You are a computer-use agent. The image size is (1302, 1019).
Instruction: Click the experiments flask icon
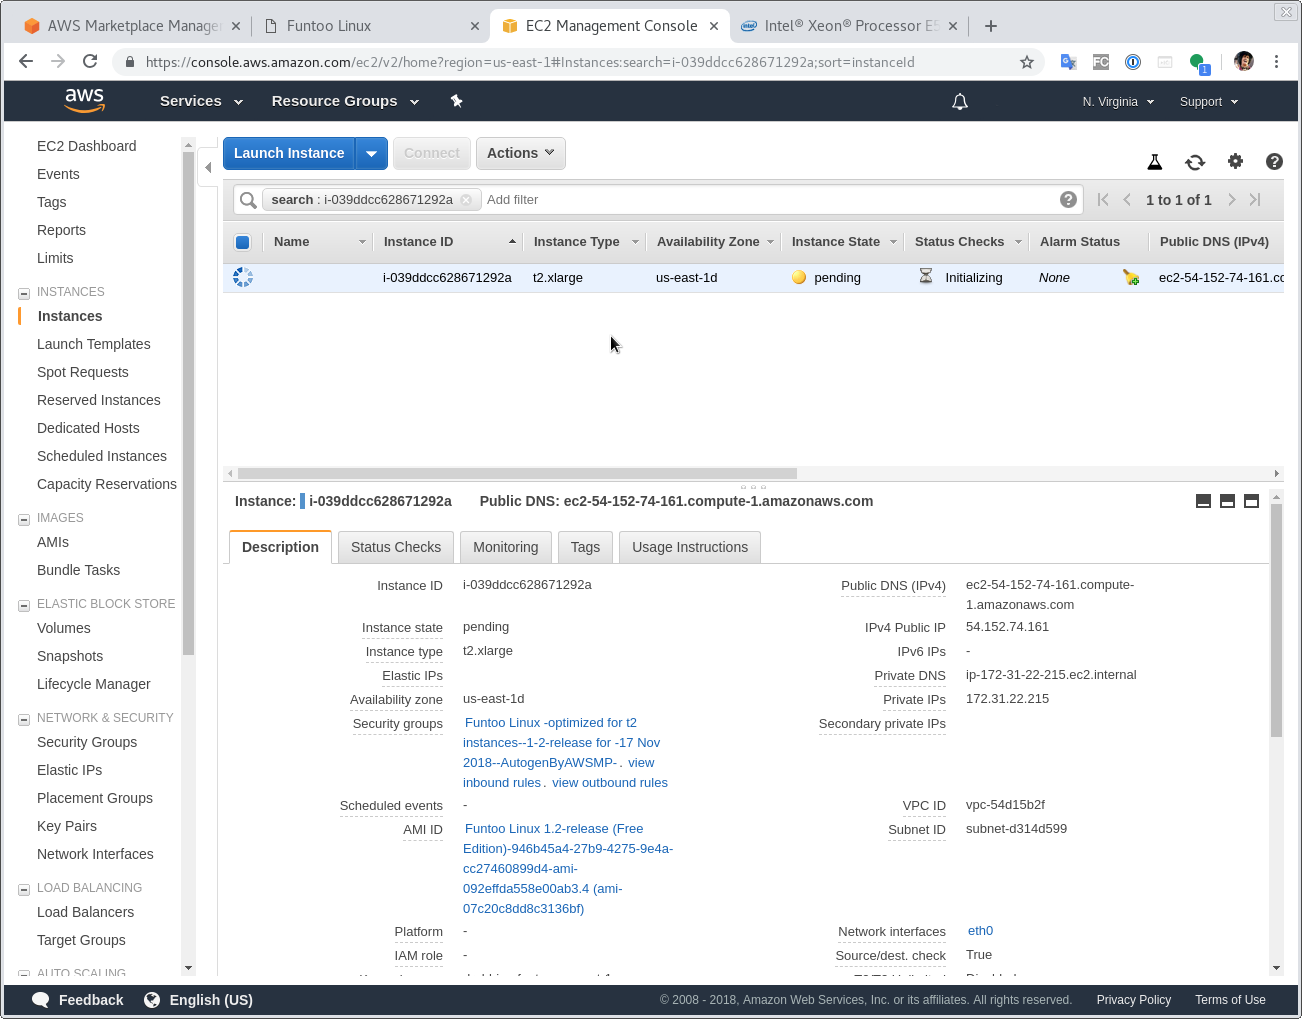pos(1154,162)
